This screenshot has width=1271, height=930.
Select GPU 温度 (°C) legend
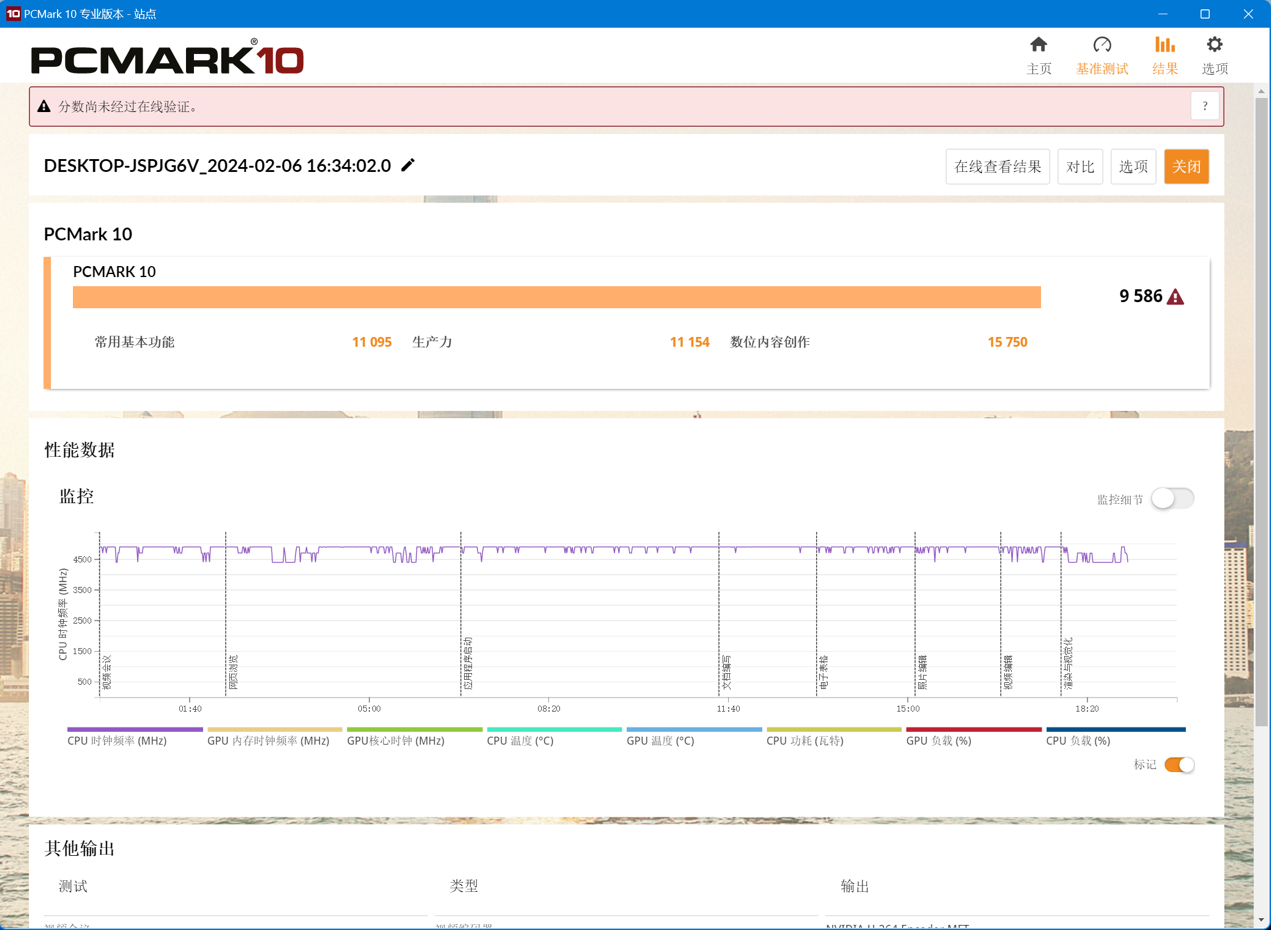(694, 737)
